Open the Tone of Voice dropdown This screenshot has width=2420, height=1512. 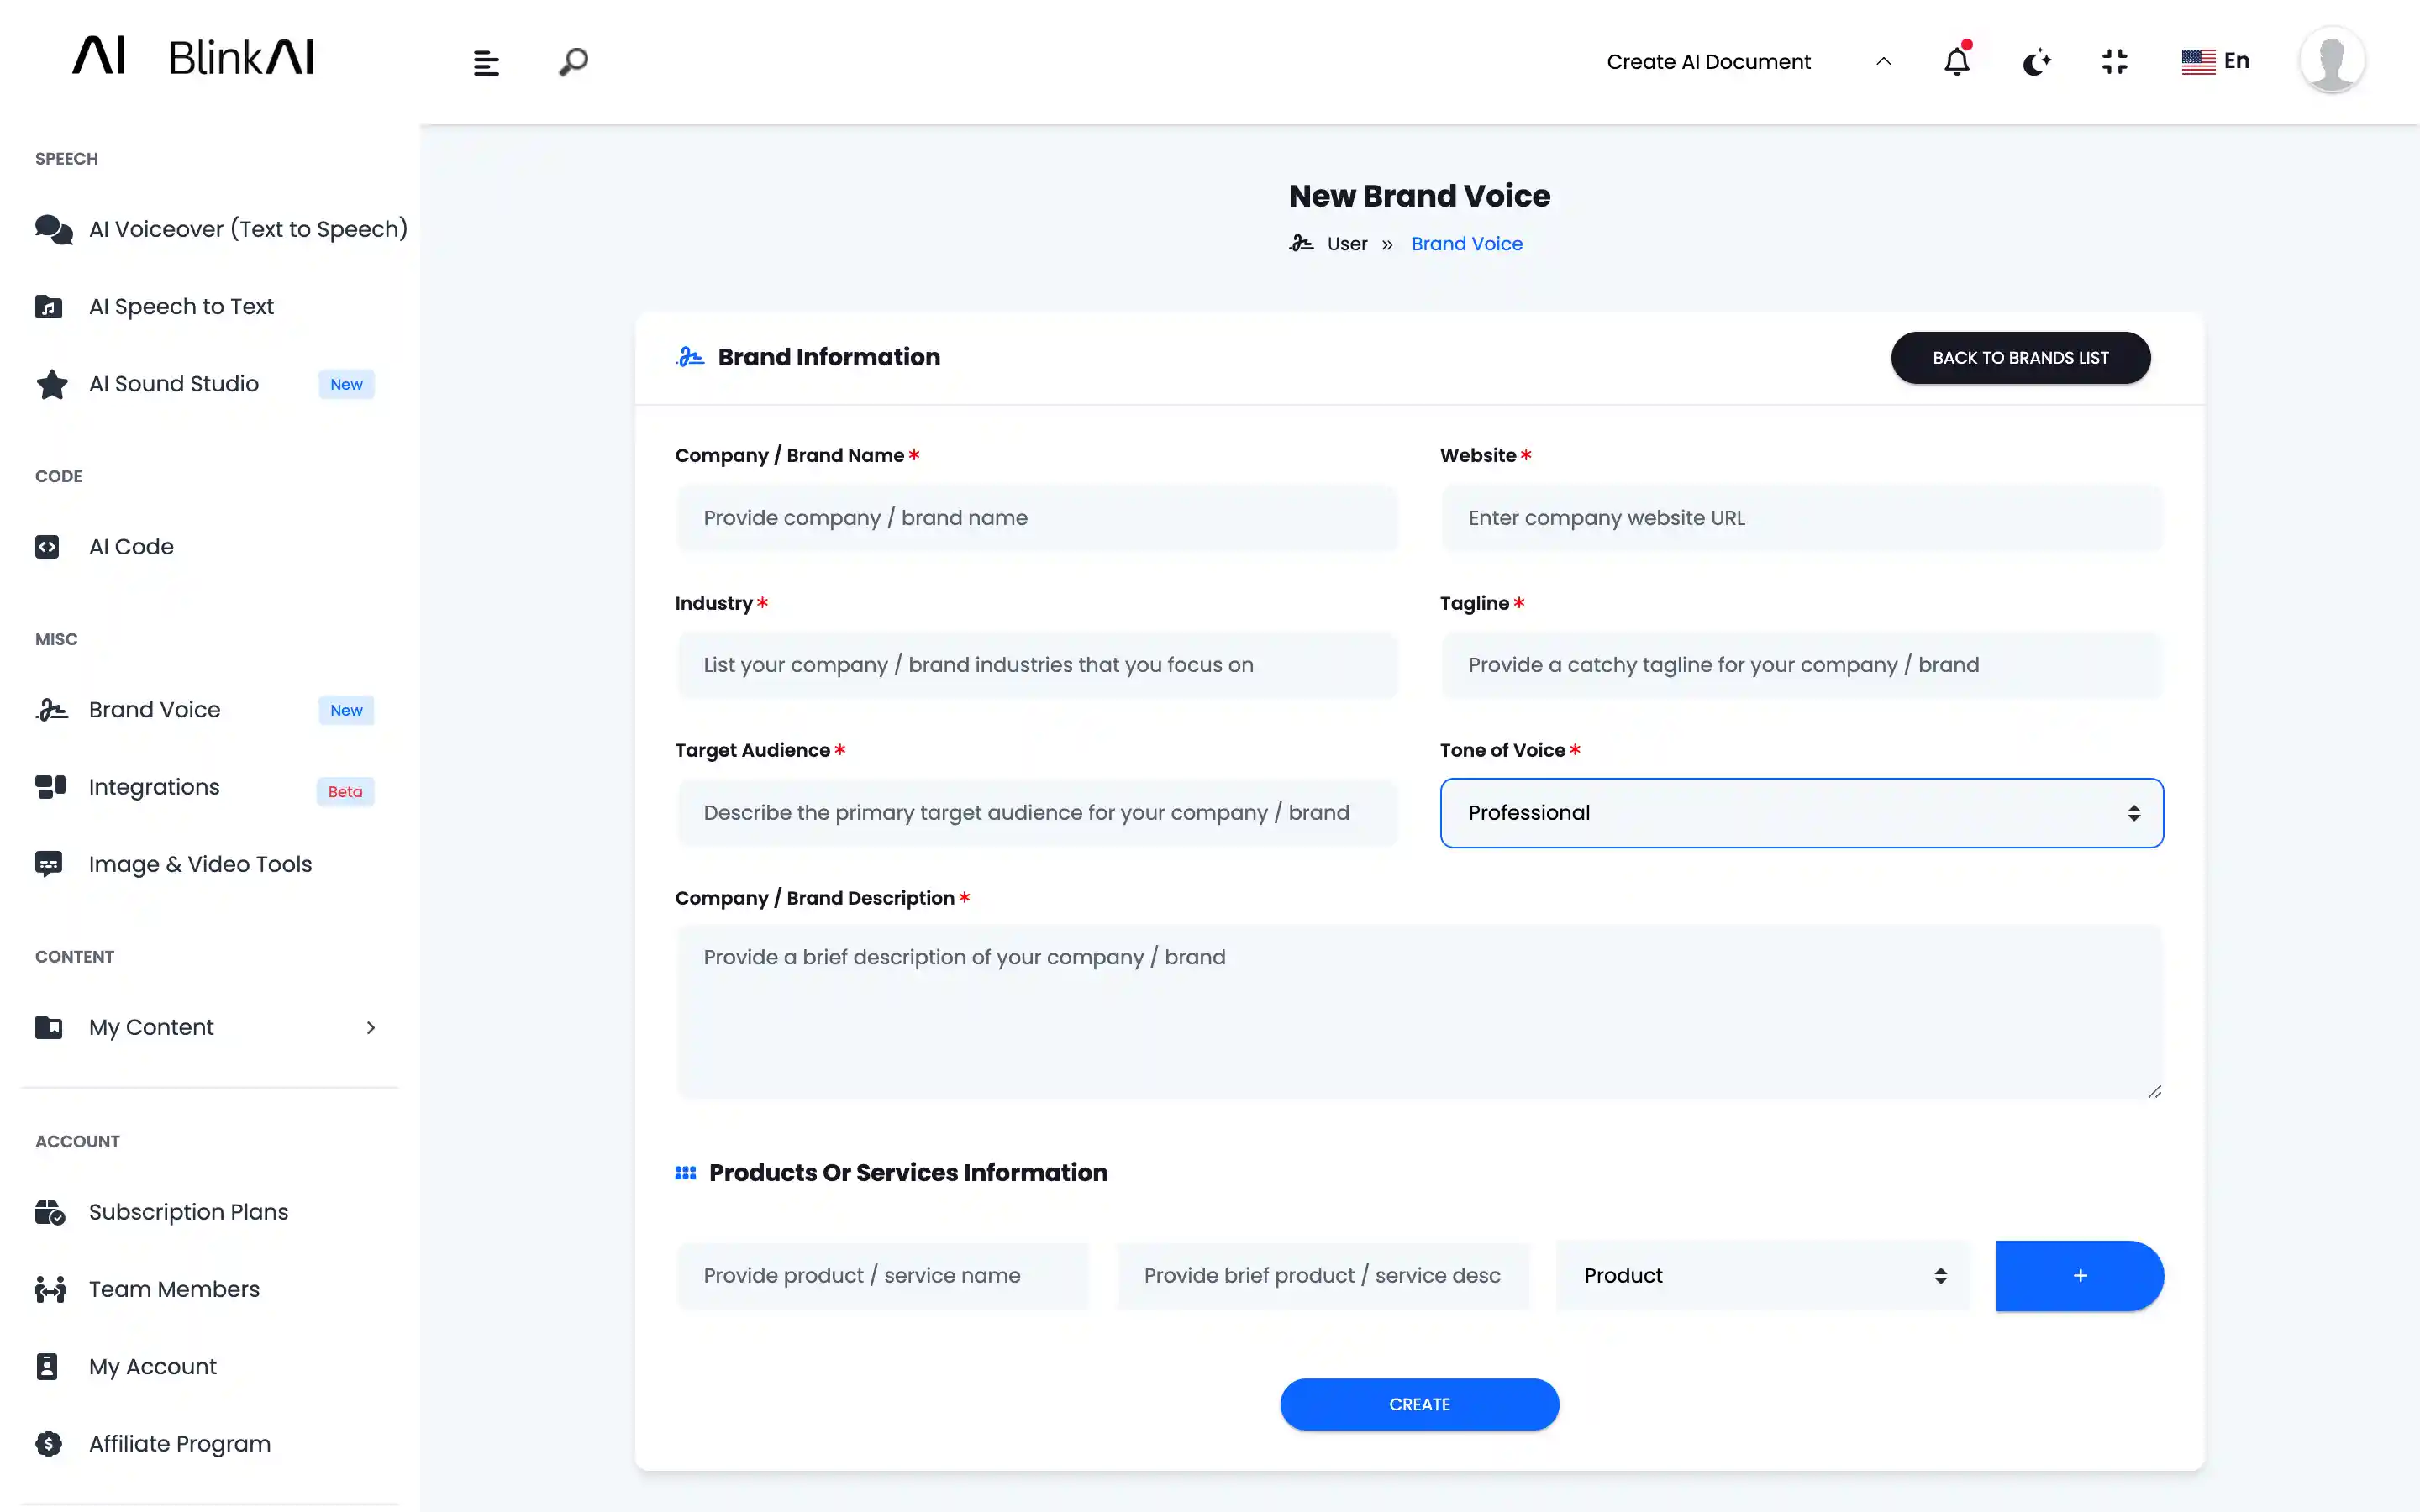pos(1801,813)
